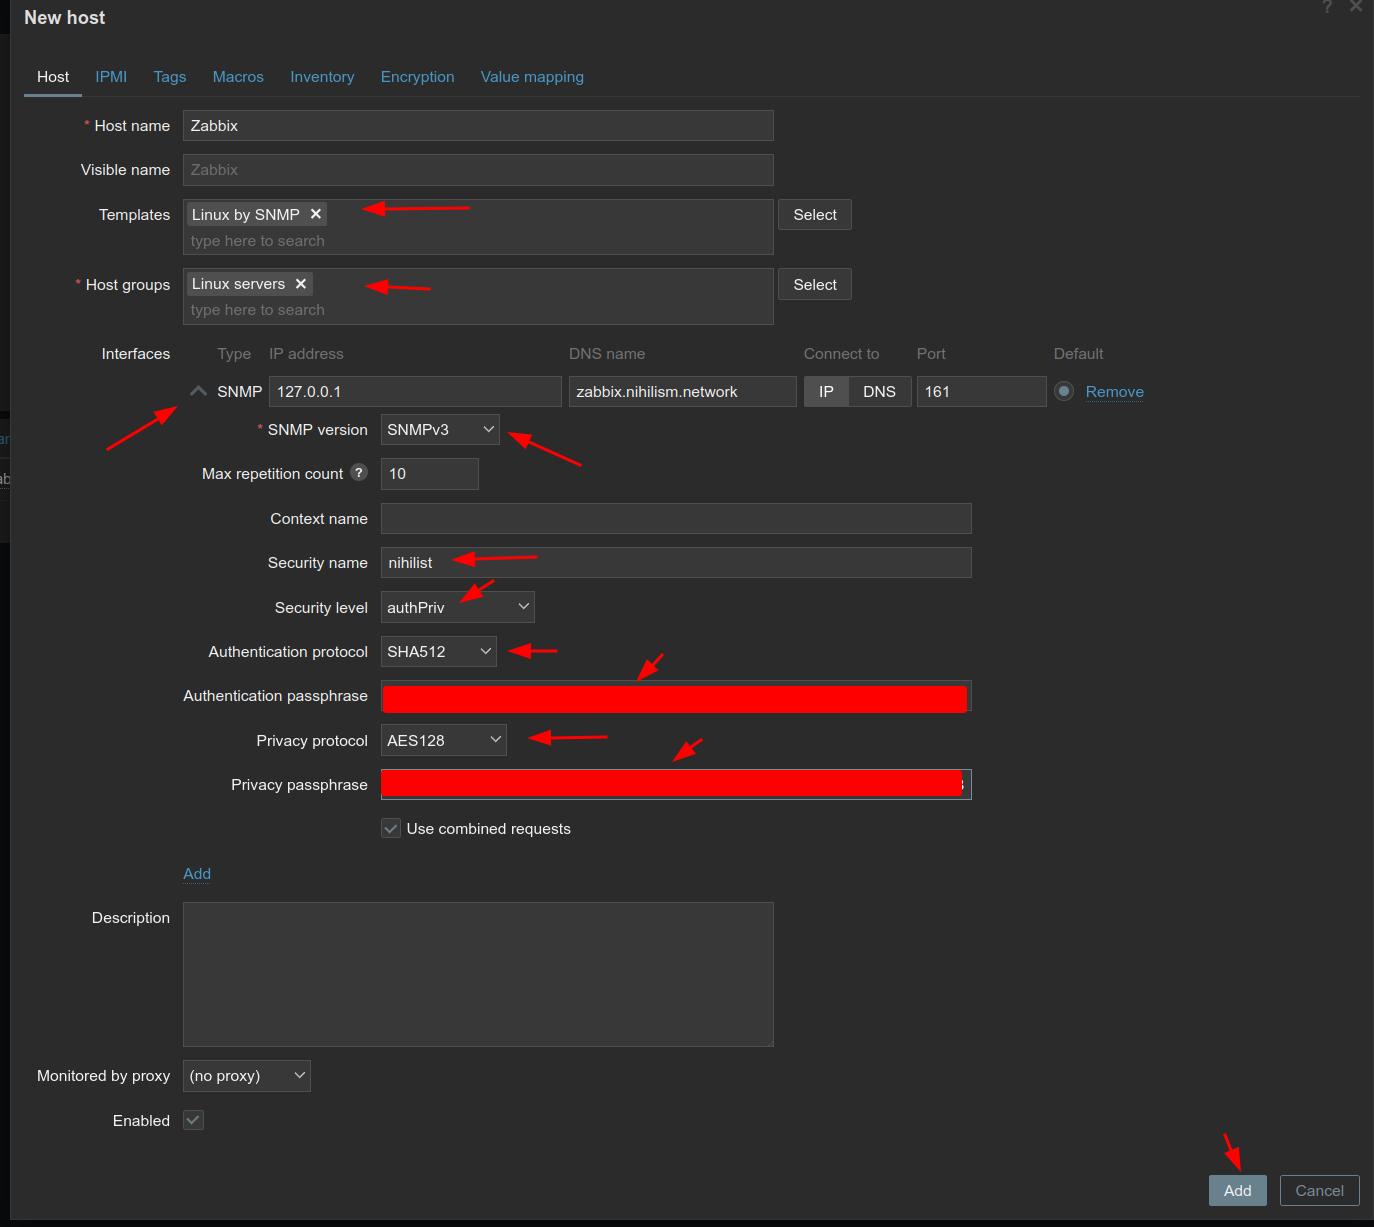Screen dimensions: 1374x1227
Task: Click Select button next to Templates
Action: click(x=815, y=215)
